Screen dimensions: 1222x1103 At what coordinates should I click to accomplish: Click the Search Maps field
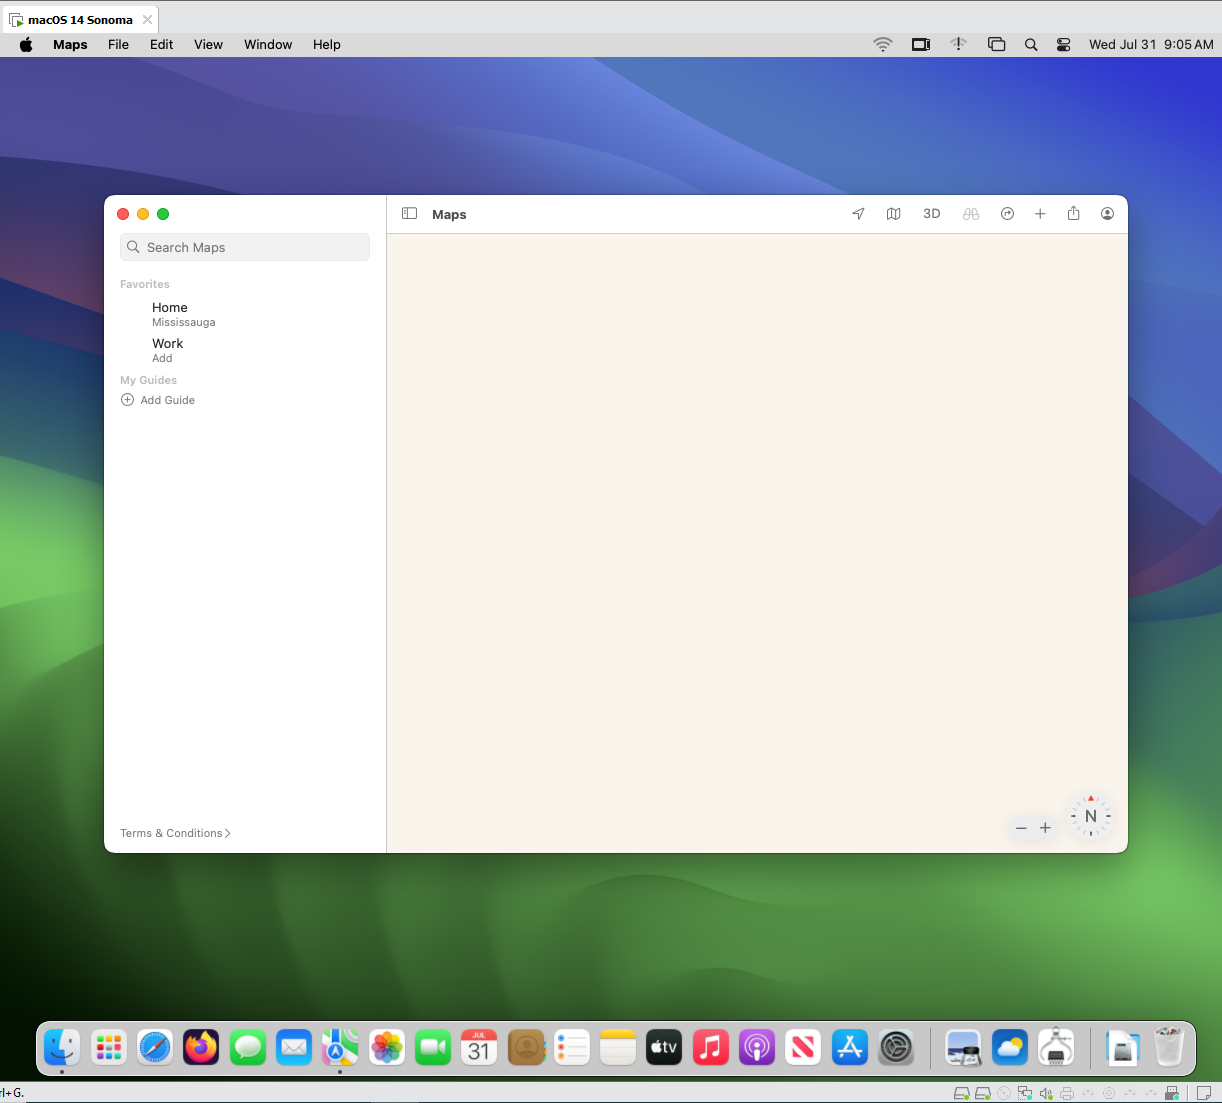(245, 247)
